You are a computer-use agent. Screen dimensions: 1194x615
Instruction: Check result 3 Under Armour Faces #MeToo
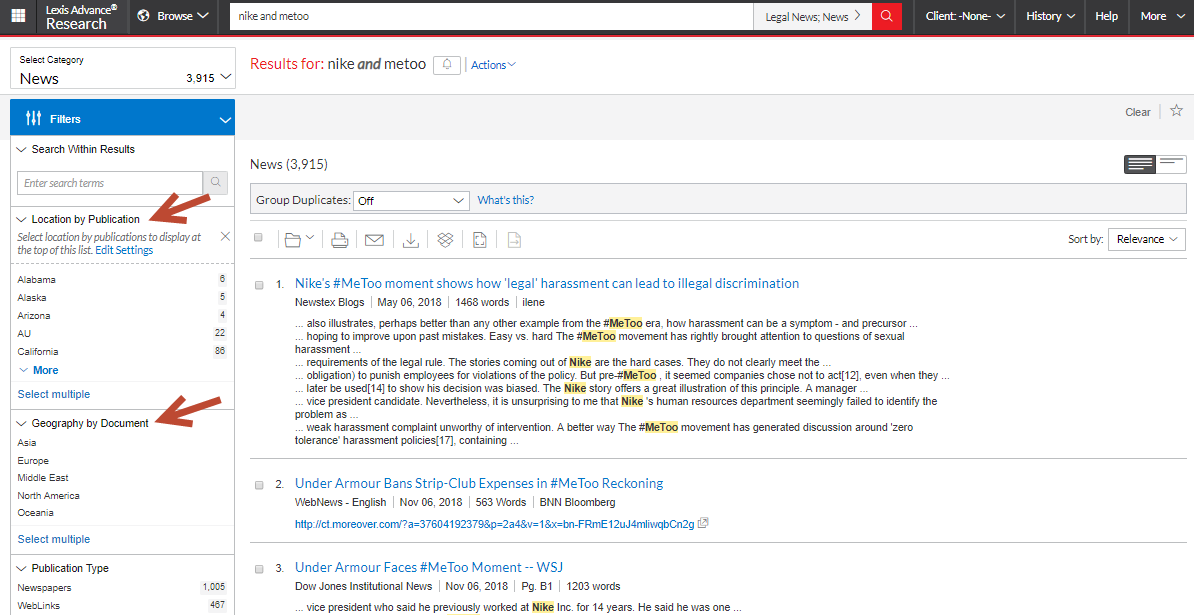pyautogui.click(x=259, y=569)
